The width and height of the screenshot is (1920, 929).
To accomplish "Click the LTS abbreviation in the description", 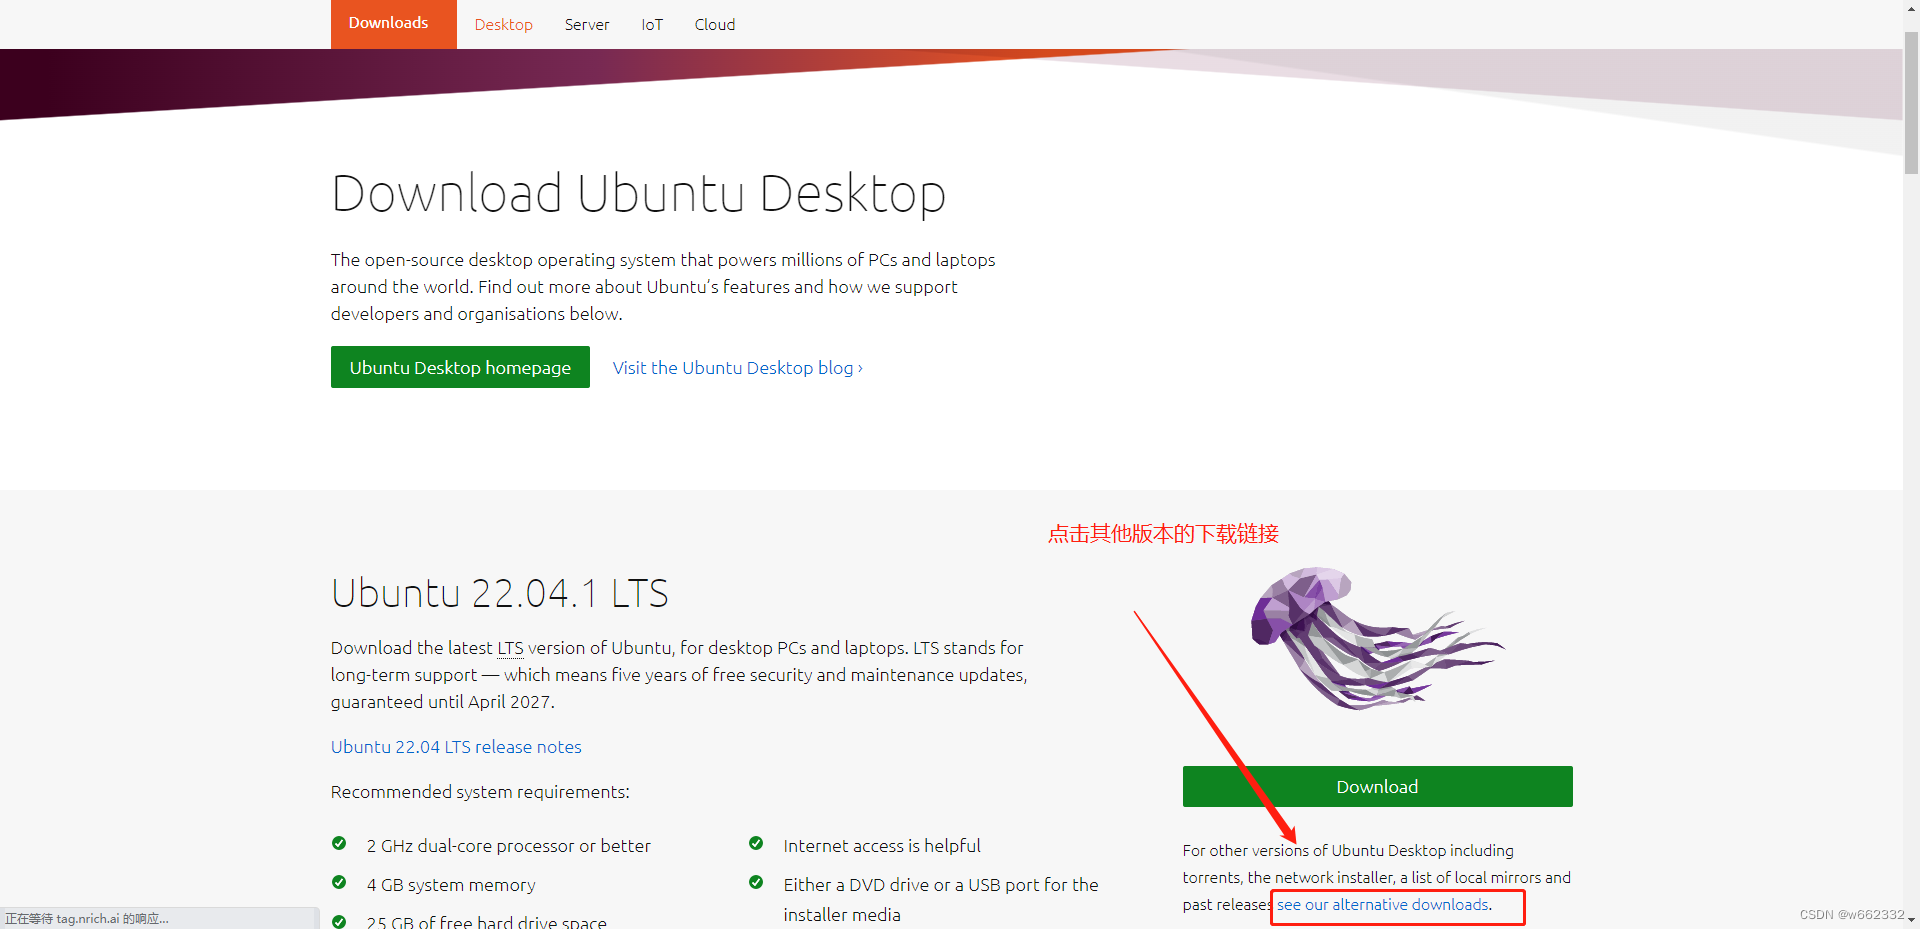I will tap(510, 648).
